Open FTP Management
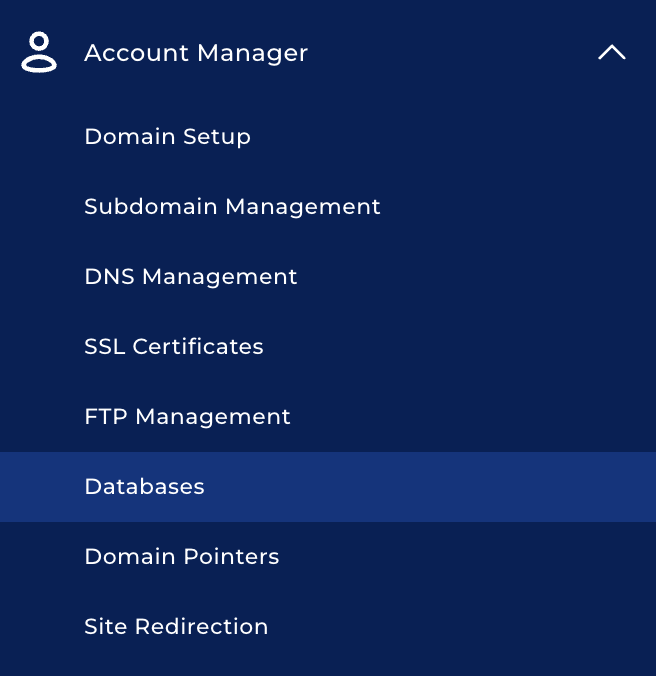The image size is (656, 676). [x=187, y=417]
